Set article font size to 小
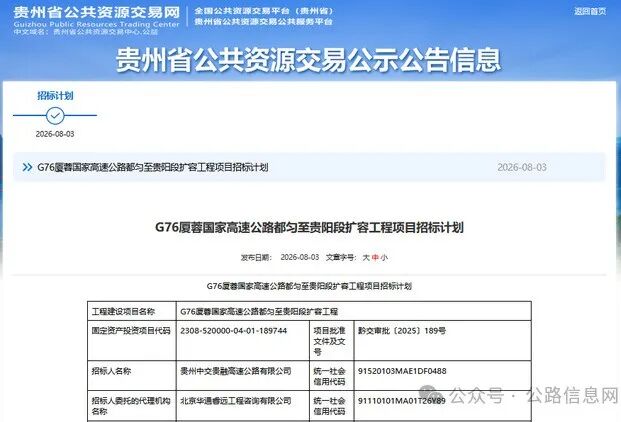The width and height of the screenshot is (621, 422). tap(384, 257)
